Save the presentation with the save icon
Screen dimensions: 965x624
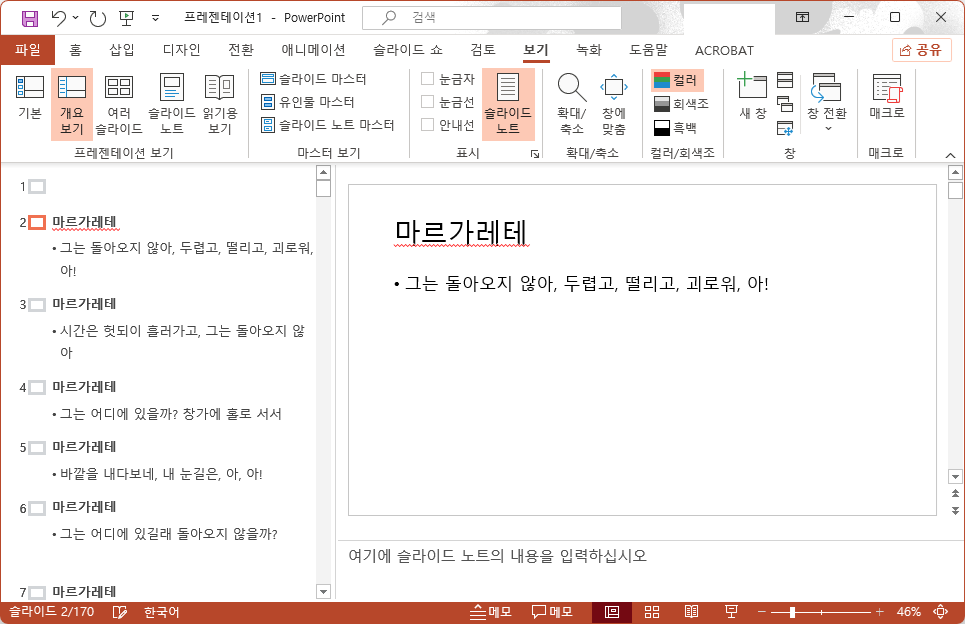tap(30, 18)
